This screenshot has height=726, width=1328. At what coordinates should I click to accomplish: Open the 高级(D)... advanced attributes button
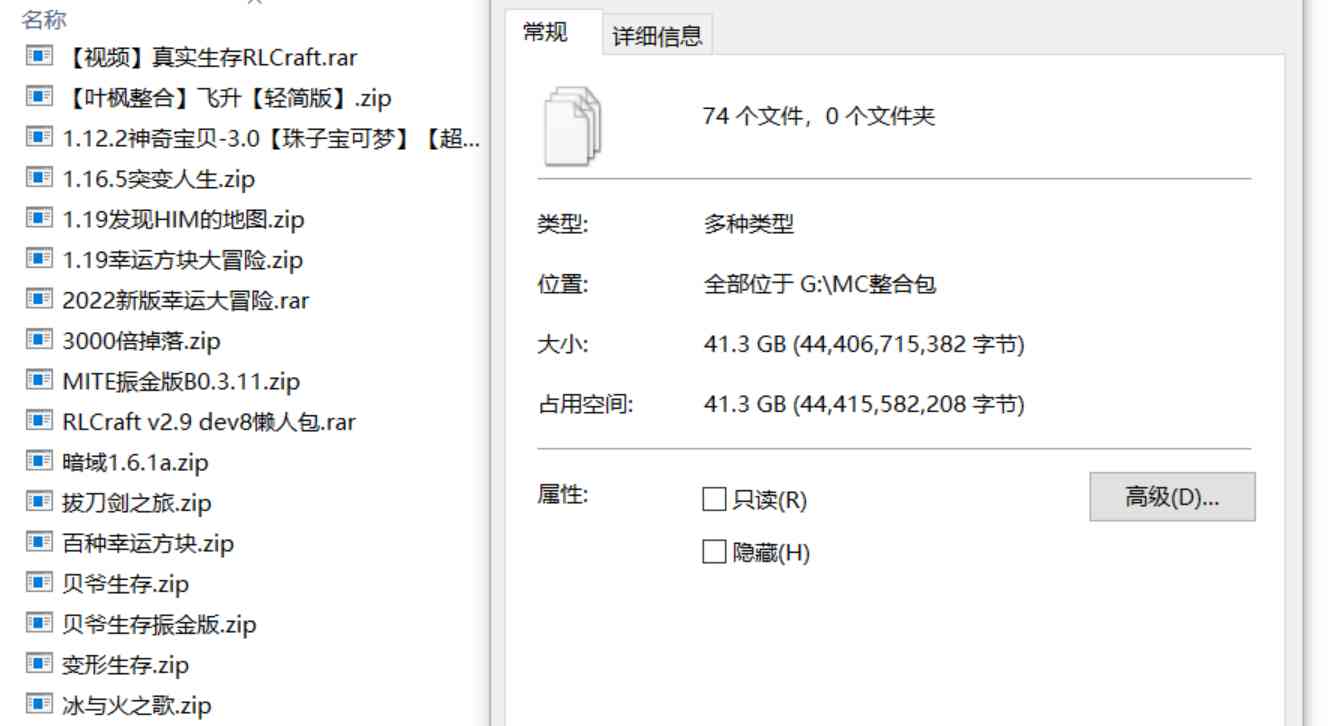point(1172,497)
